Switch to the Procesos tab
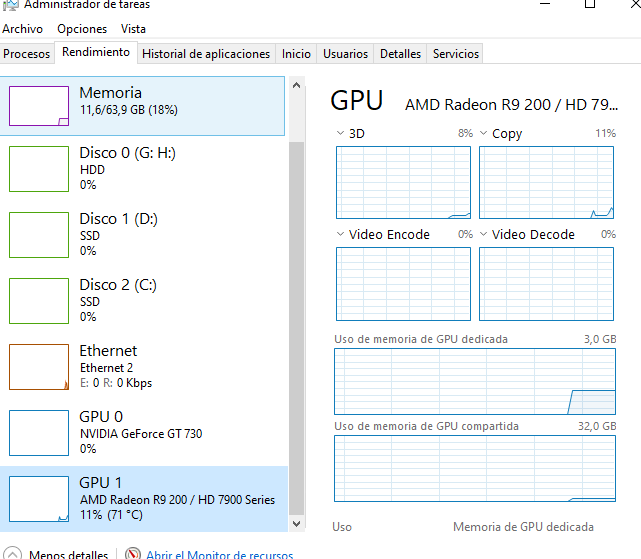Viewport: 641px width, 559px height. point(27,54)
